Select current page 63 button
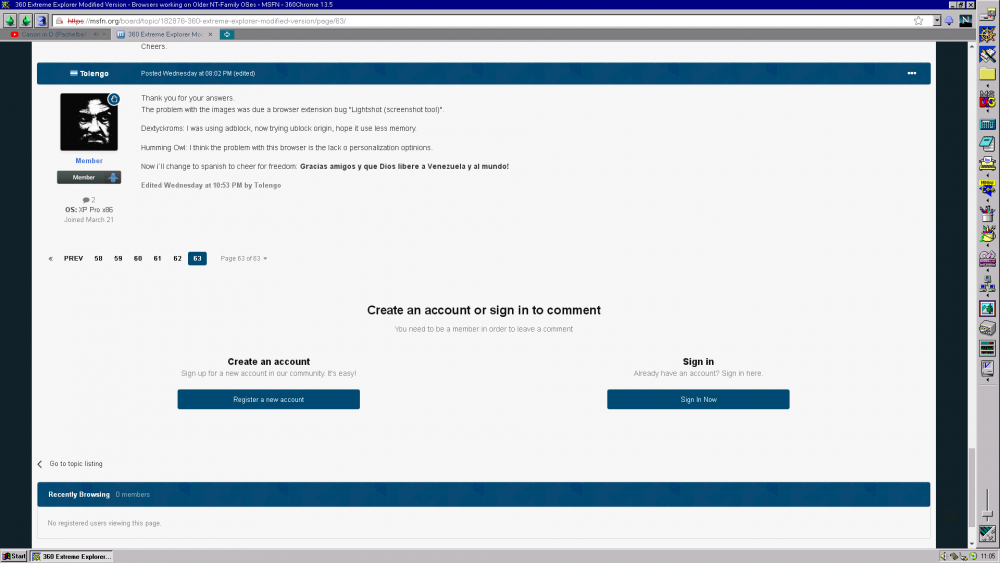 point(197,259)
